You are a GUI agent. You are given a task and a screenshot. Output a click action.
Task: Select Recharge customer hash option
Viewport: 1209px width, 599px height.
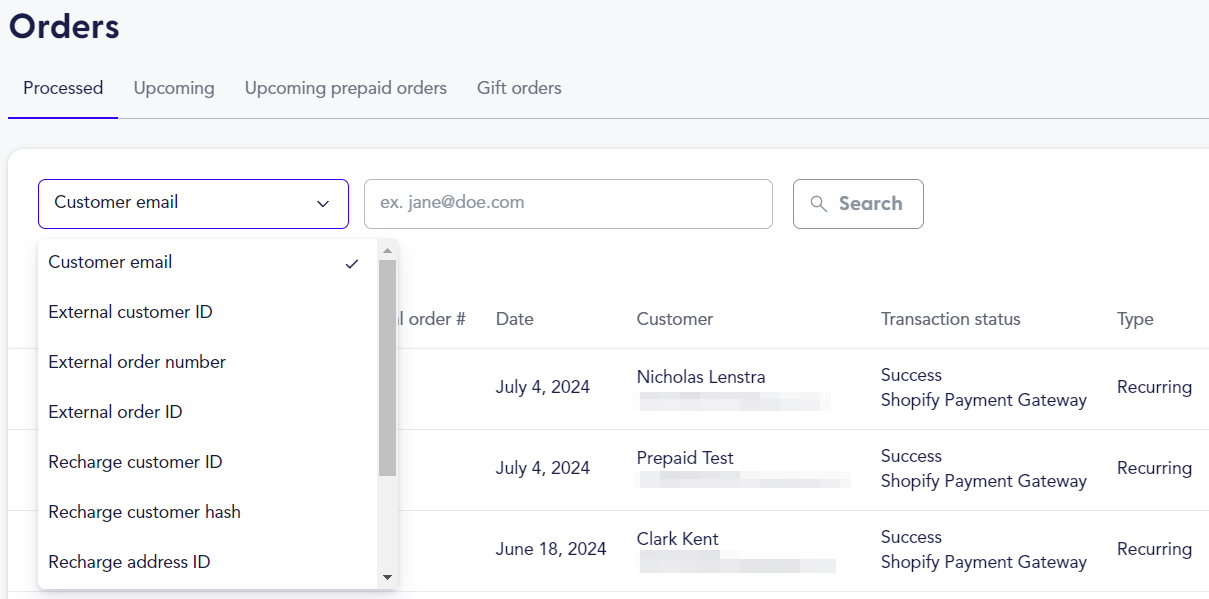pyautogui.click(x=144, y=511)
